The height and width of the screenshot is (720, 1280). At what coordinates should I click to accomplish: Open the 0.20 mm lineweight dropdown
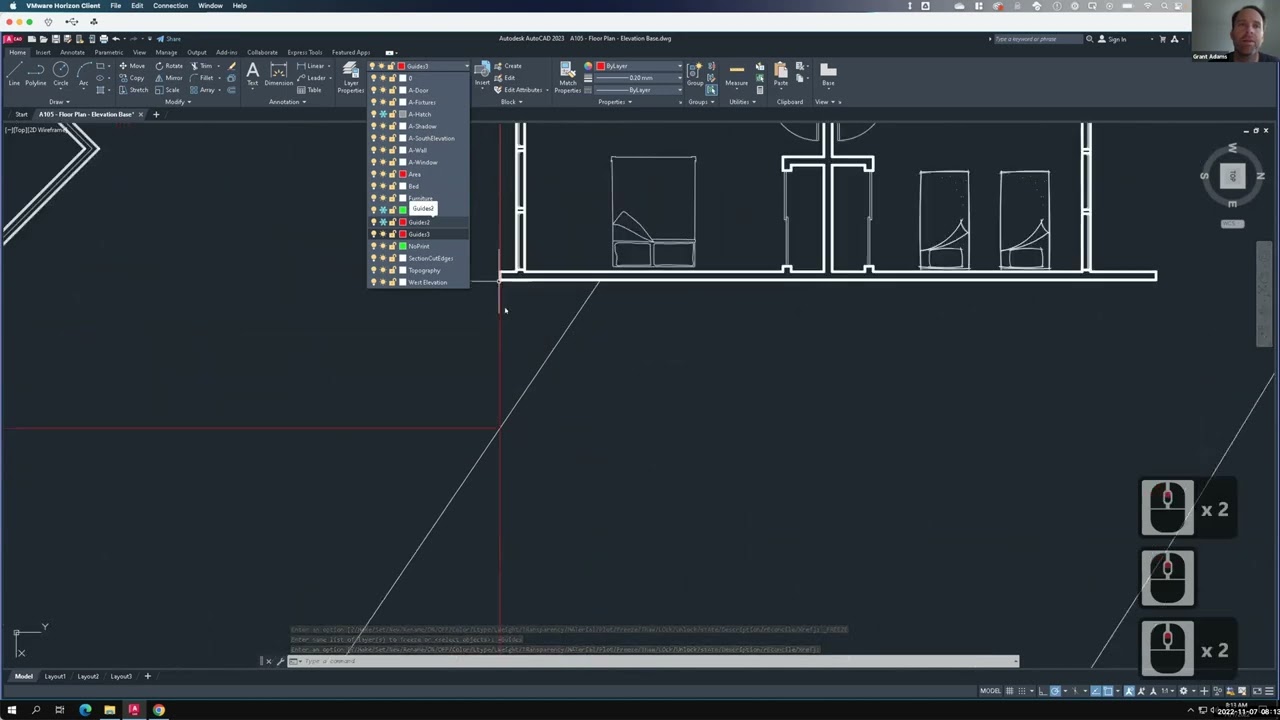(x=679, y=78)
